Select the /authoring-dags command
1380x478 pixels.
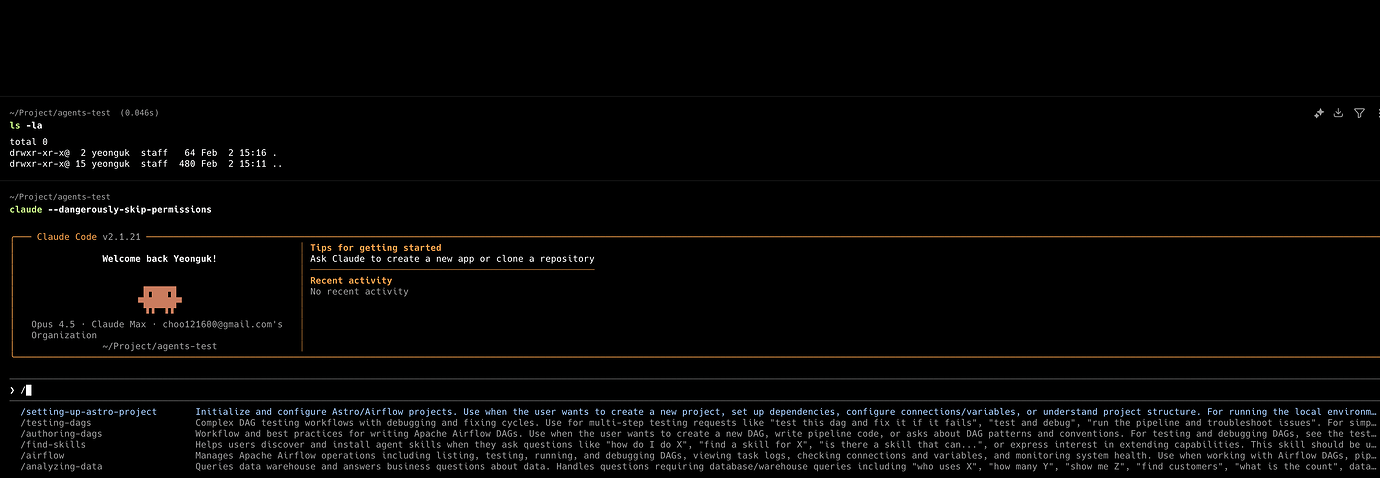point(61,434)
